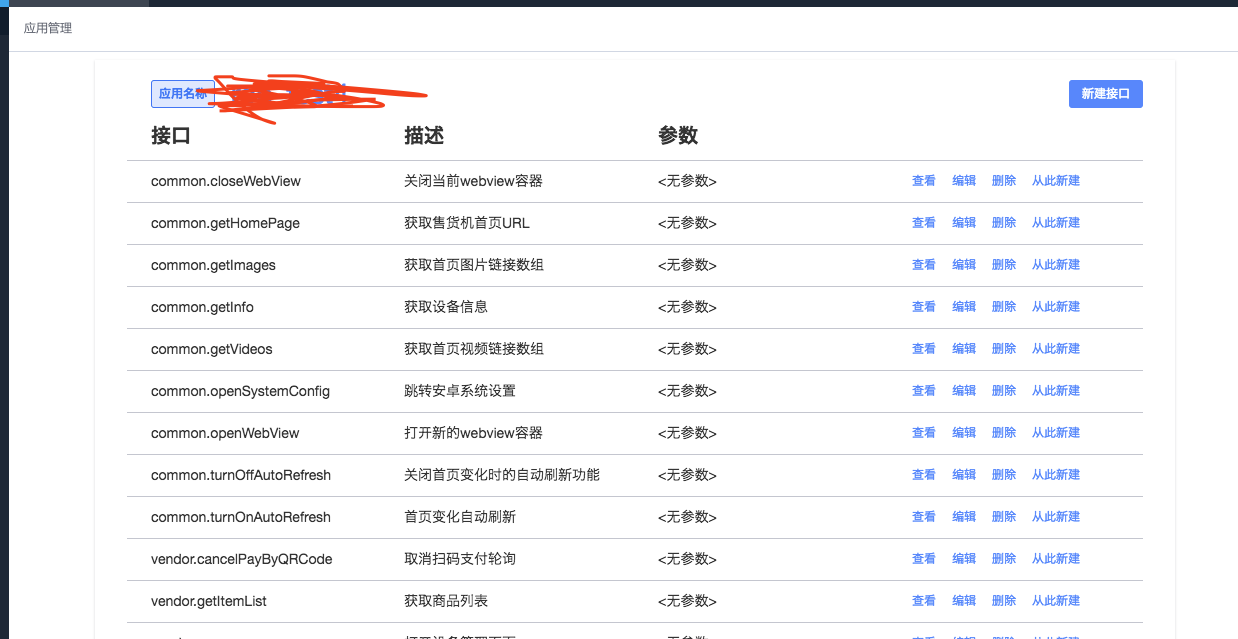Click the 参数 column header
This screenshot has height=639, width=1238.
coord(678,136)
